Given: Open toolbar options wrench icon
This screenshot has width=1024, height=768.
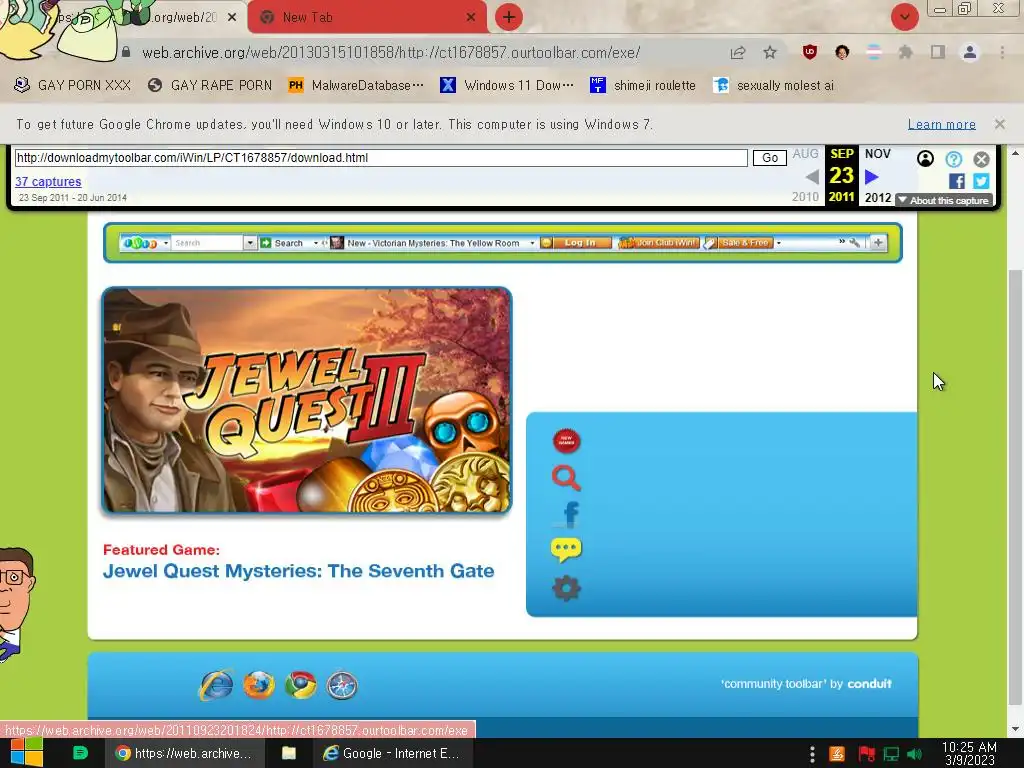Looking at the screenshot, I should 855,243.
